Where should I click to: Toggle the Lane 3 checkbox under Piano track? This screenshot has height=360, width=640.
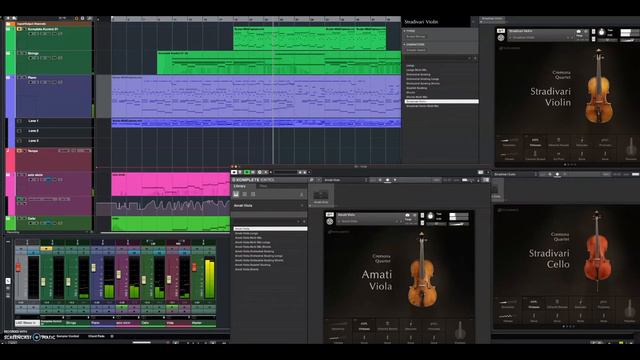pos(19,140)
